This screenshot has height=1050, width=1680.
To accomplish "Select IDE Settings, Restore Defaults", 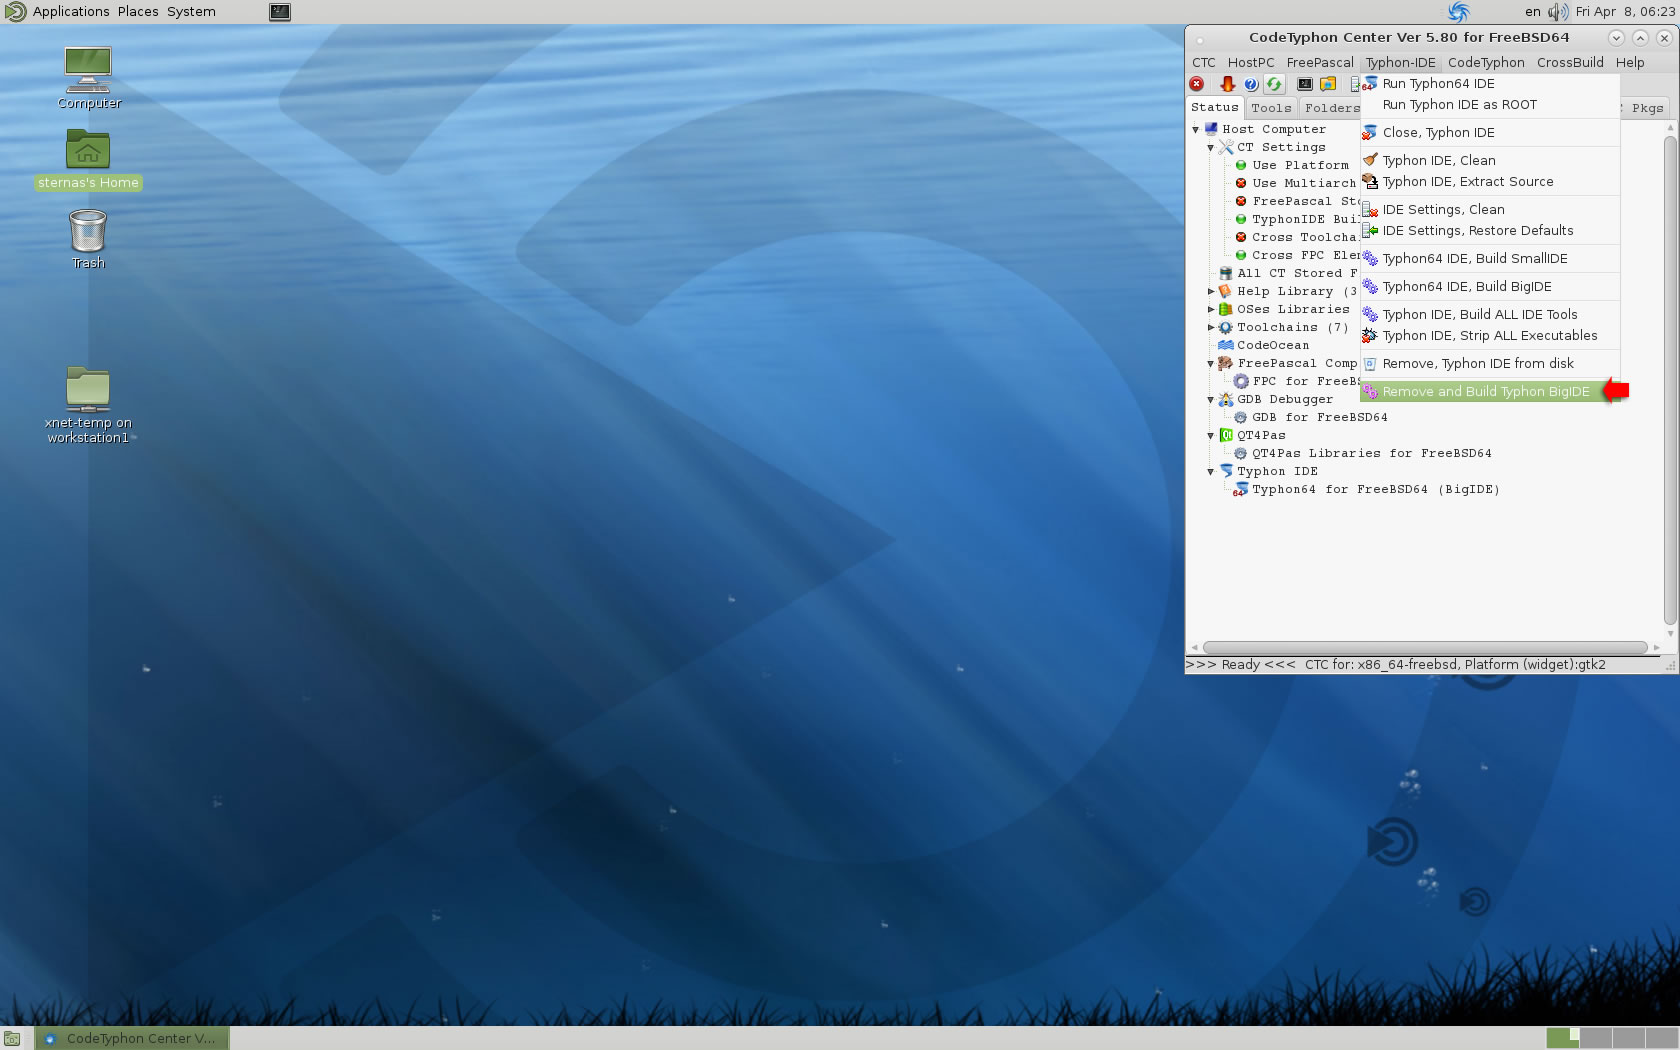I will (x=1490, y=230).
